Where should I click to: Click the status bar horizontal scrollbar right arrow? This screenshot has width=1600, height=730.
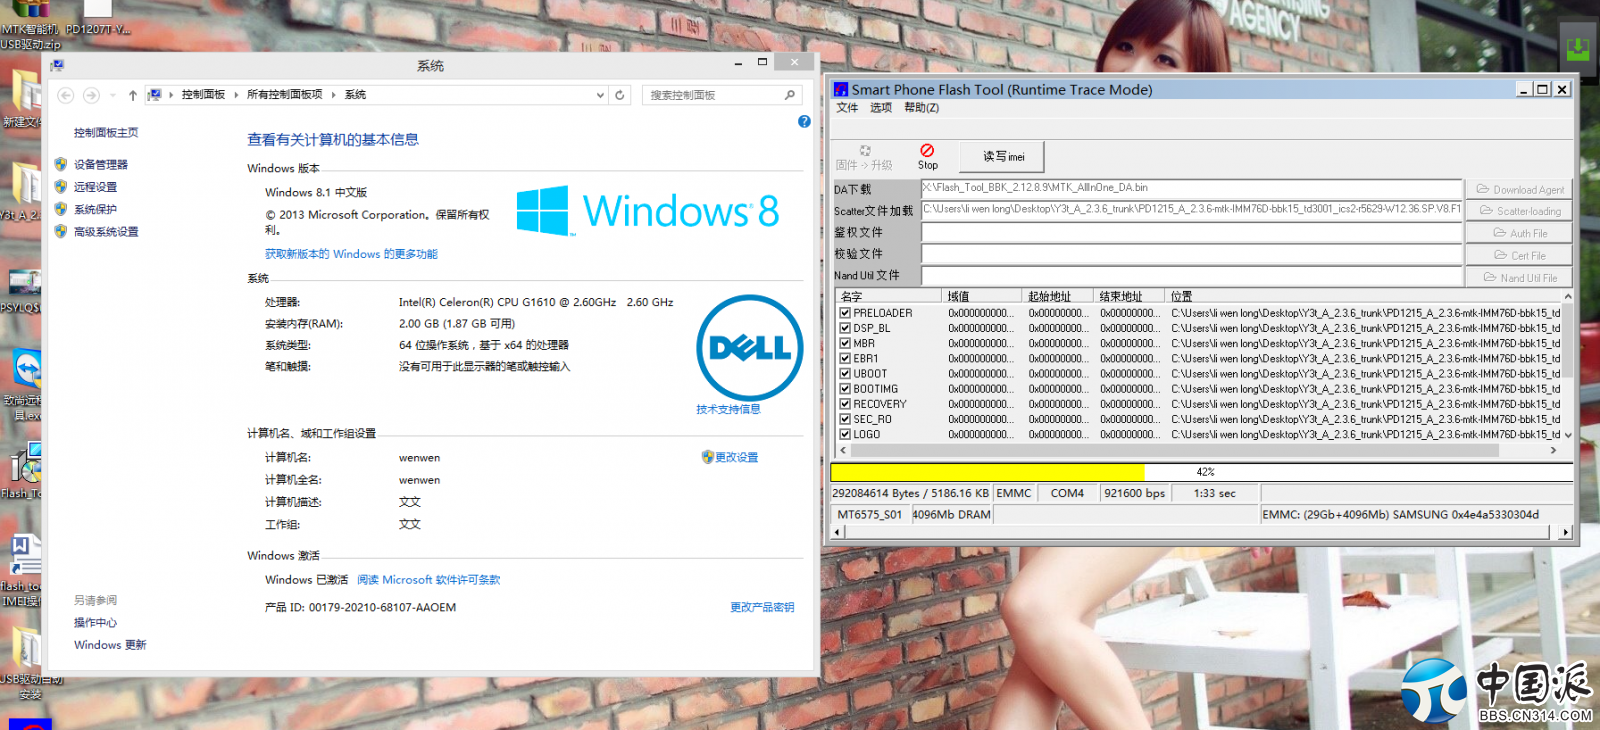1566,532
